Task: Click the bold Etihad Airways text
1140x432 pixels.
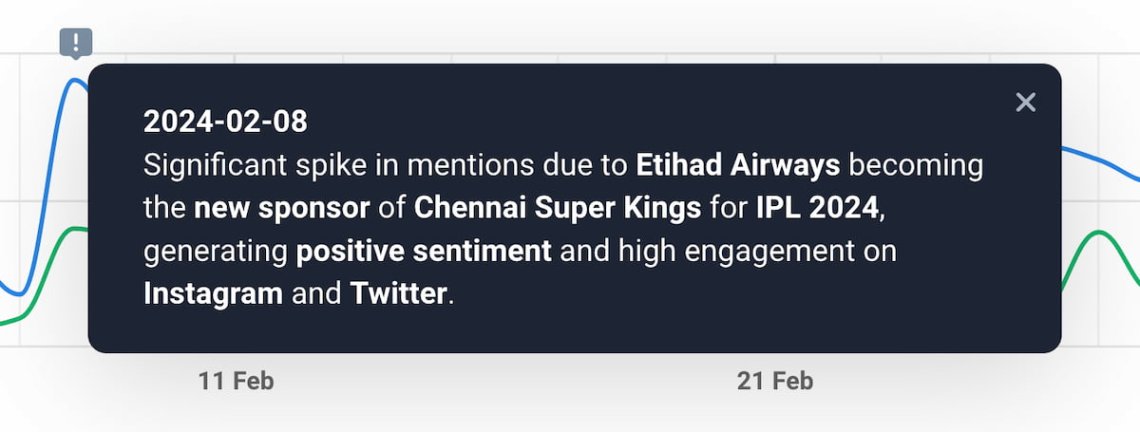Action: click(738, 165)
